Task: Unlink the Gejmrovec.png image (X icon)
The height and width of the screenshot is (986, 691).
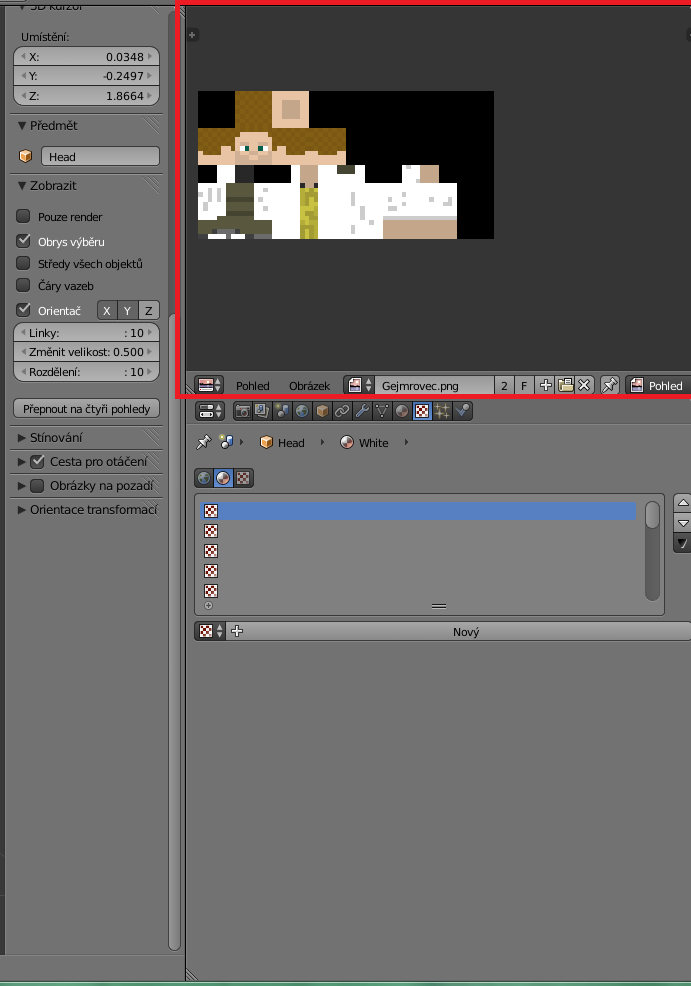Action: click(x=585, y=385)
